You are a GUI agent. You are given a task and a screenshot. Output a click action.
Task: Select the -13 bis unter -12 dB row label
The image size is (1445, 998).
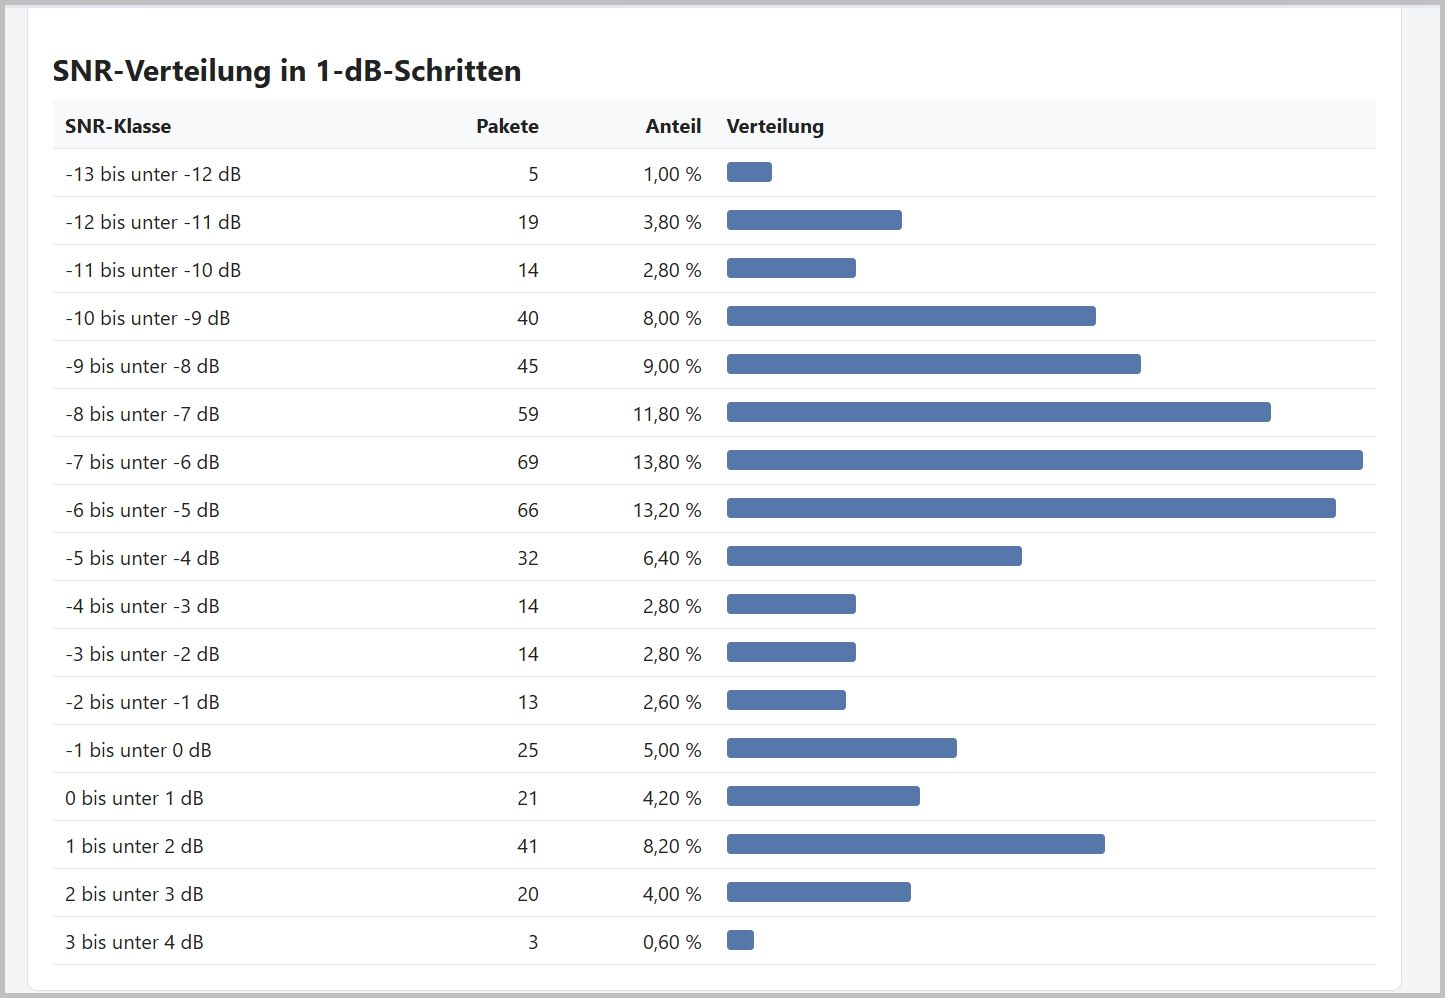[153, 174]
